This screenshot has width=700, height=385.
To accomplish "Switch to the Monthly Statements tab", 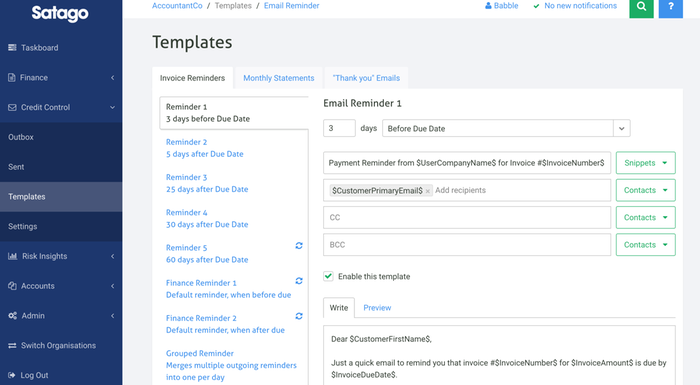I will pyautogui.click(x=279, y=78).
